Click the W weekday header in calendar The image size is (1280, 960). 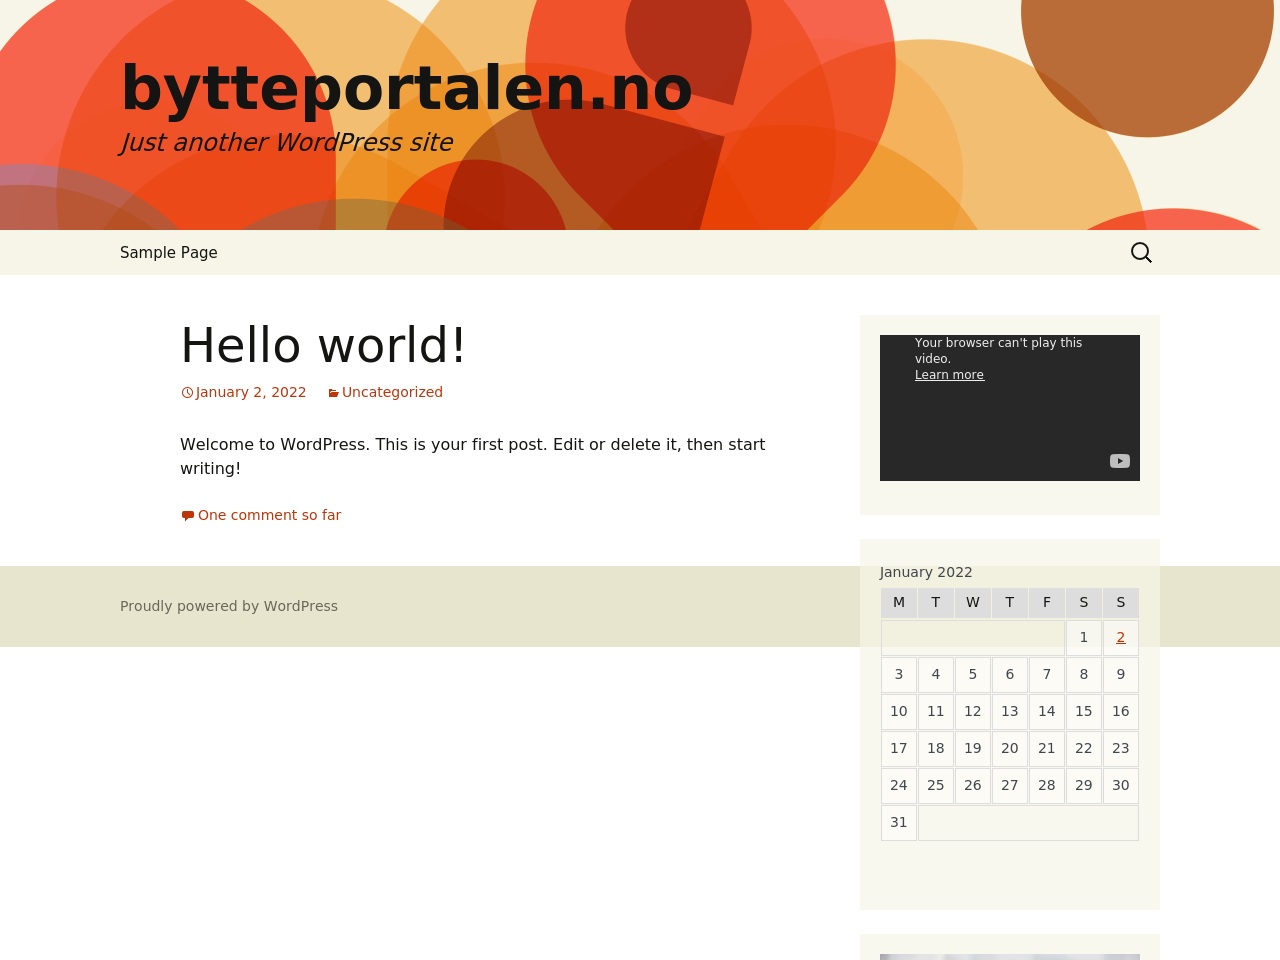(973, 602)
